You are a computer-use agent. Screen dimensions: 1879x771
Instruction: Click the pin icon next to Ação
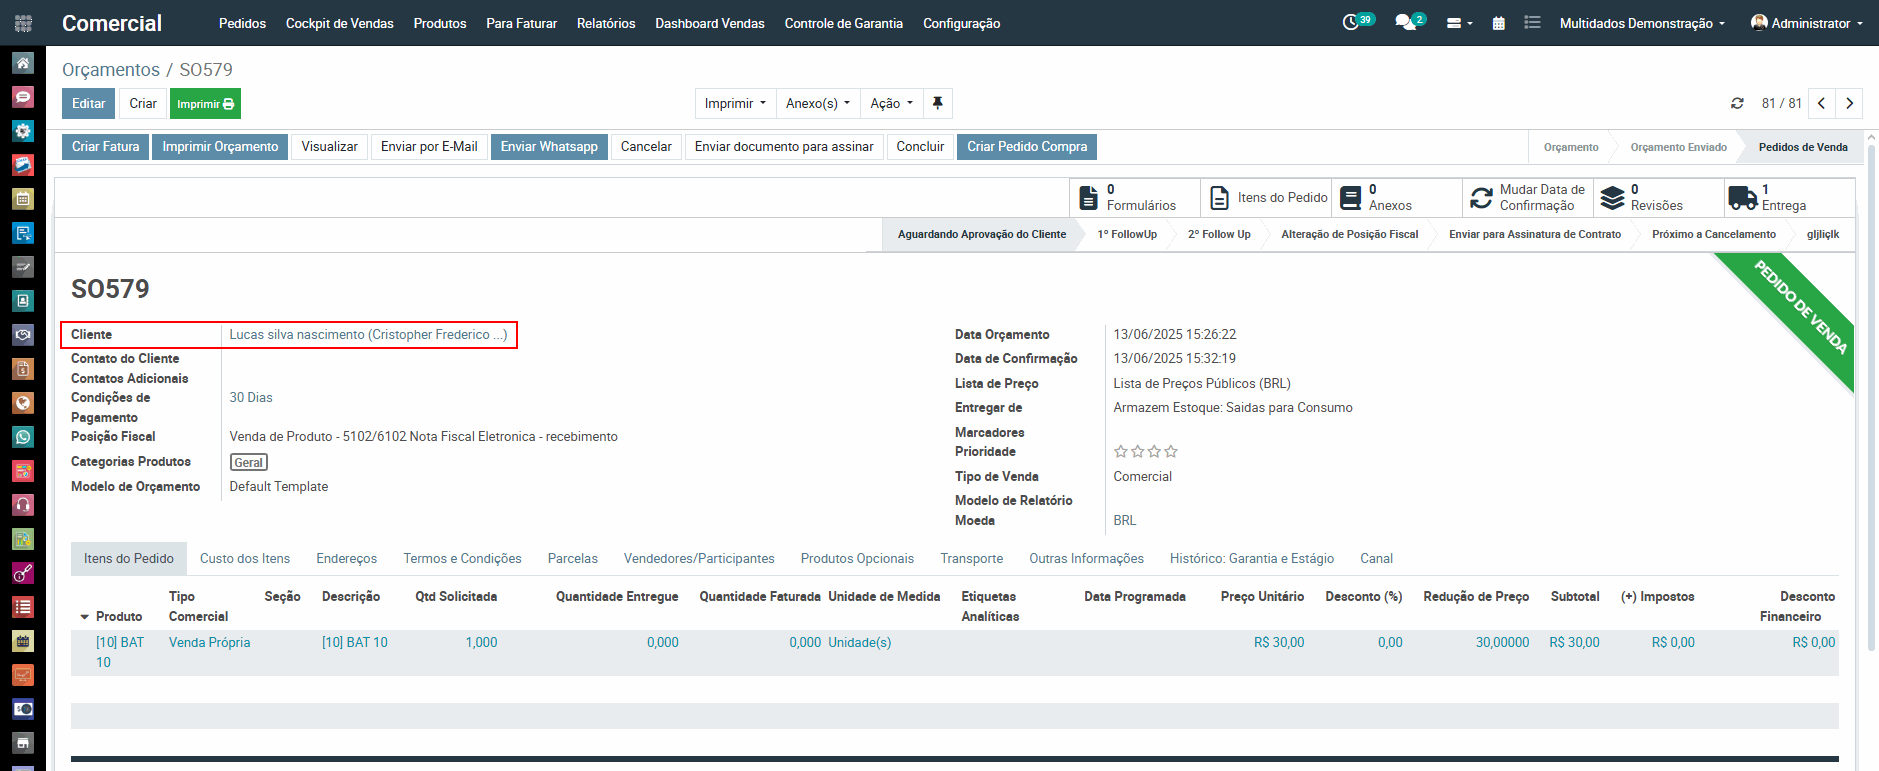[x=937, y=103]
